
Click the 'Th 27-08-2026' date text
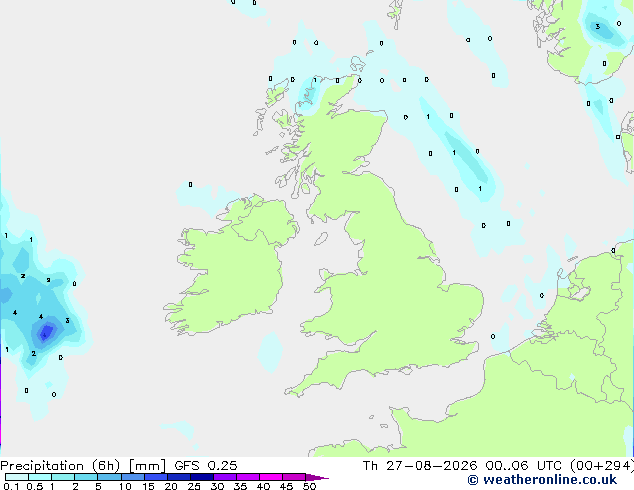(420, 466)
